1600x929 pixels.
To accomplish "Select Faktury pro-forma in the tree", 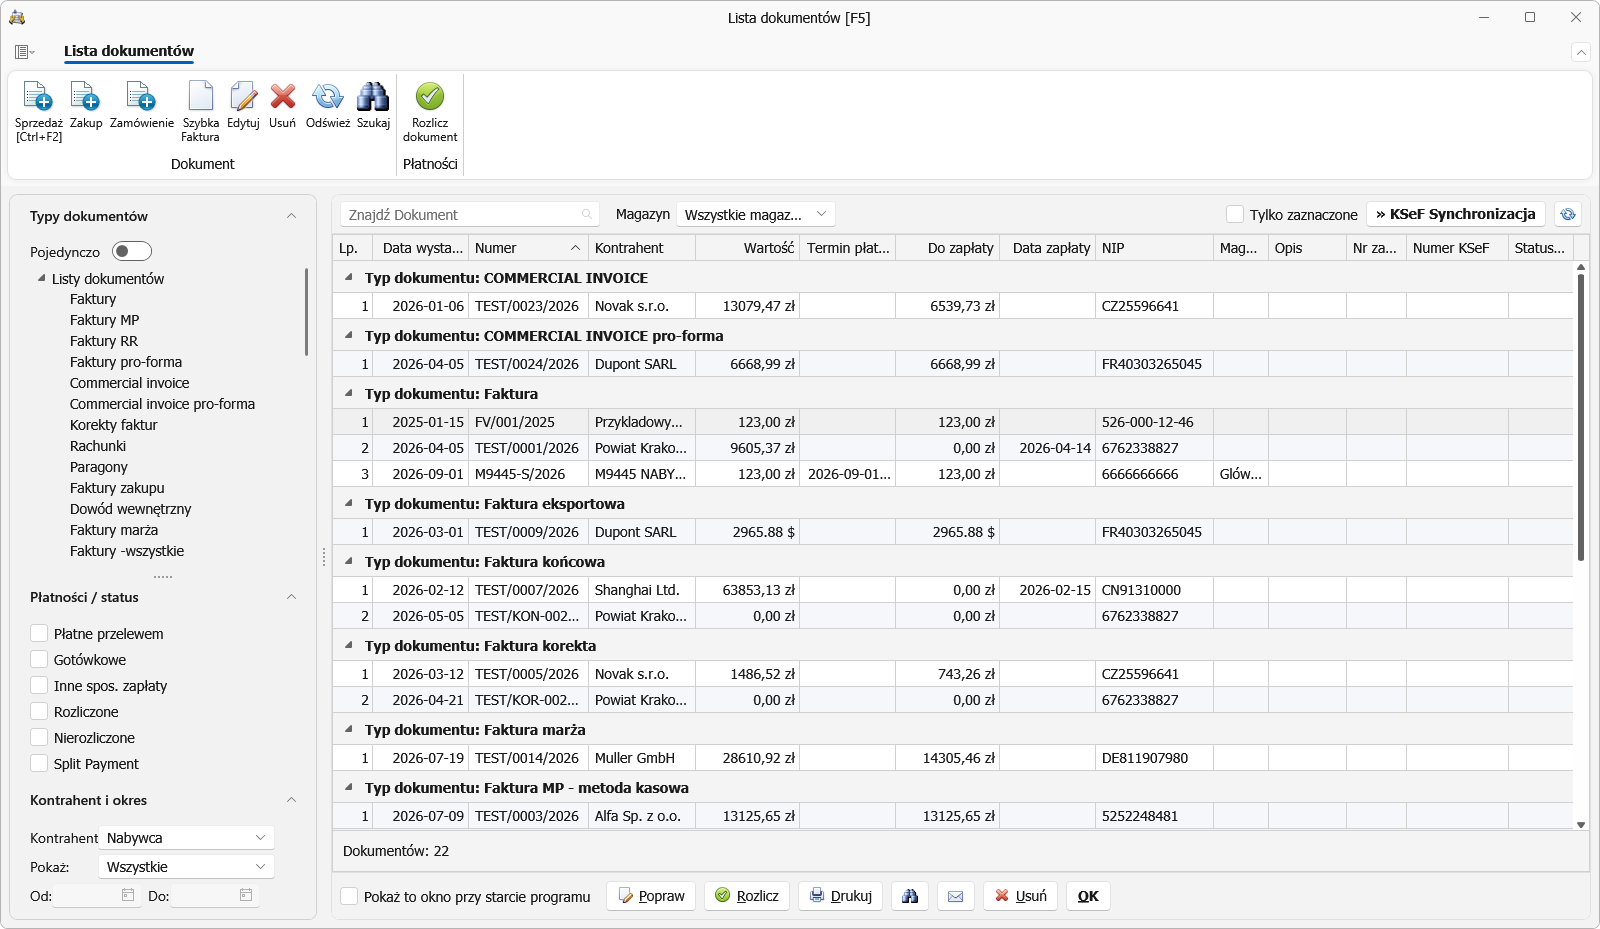I will [126, 362].
